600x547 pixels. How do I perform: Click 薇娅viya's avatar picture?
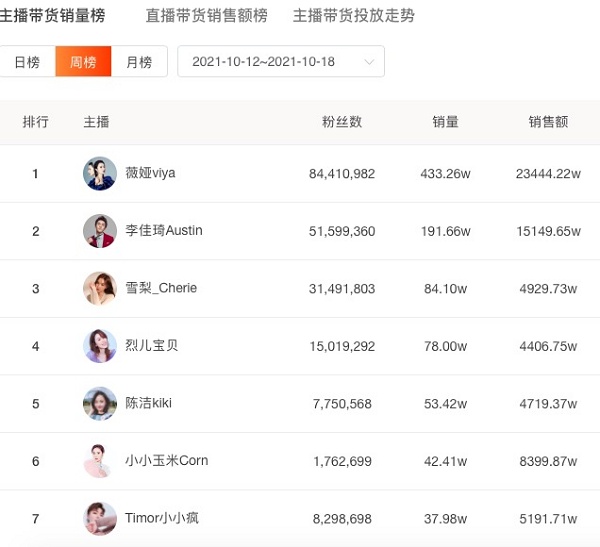tap(100, 174)
